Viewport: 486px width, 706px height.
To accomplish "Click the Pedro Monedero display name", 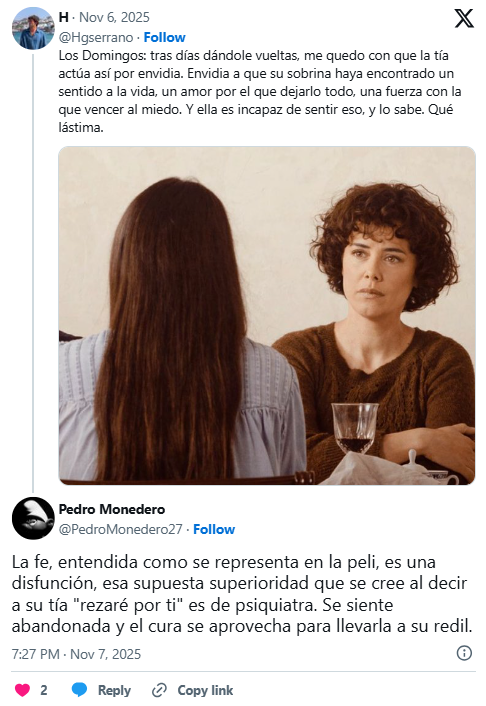I will pos(112,509).
